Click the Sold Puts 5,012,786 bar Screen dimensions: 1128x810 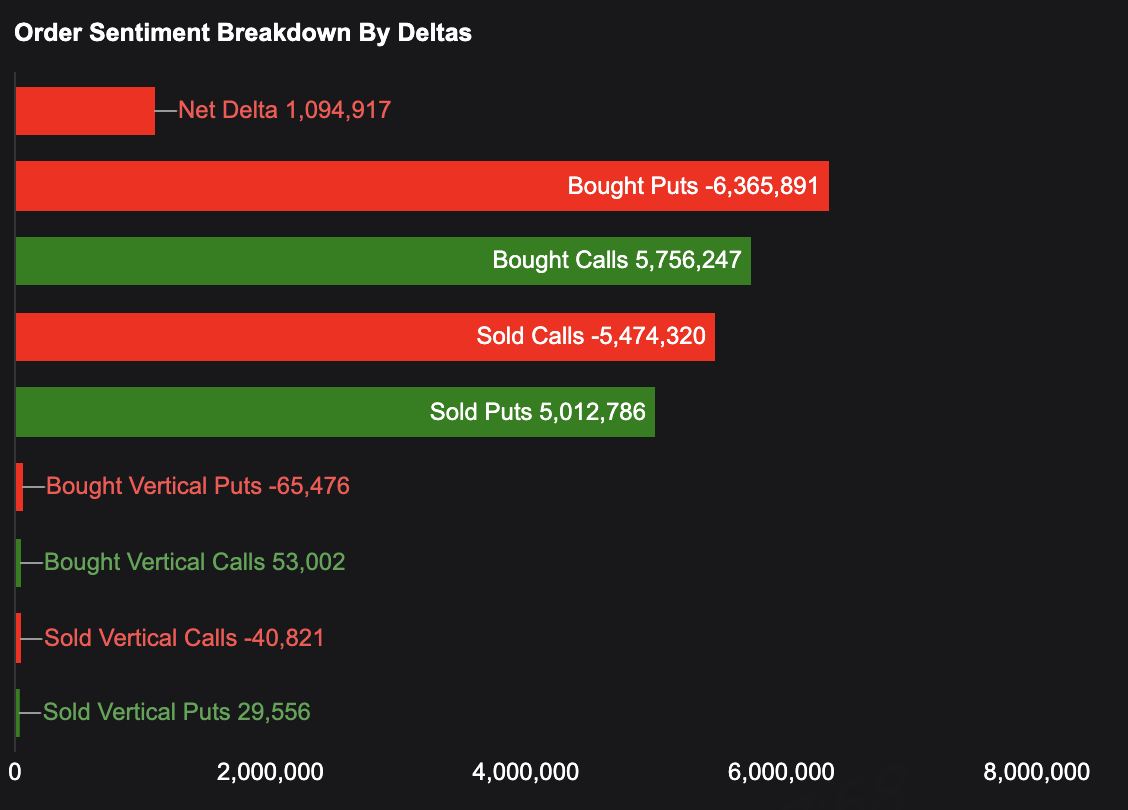[x=335, y=412]
